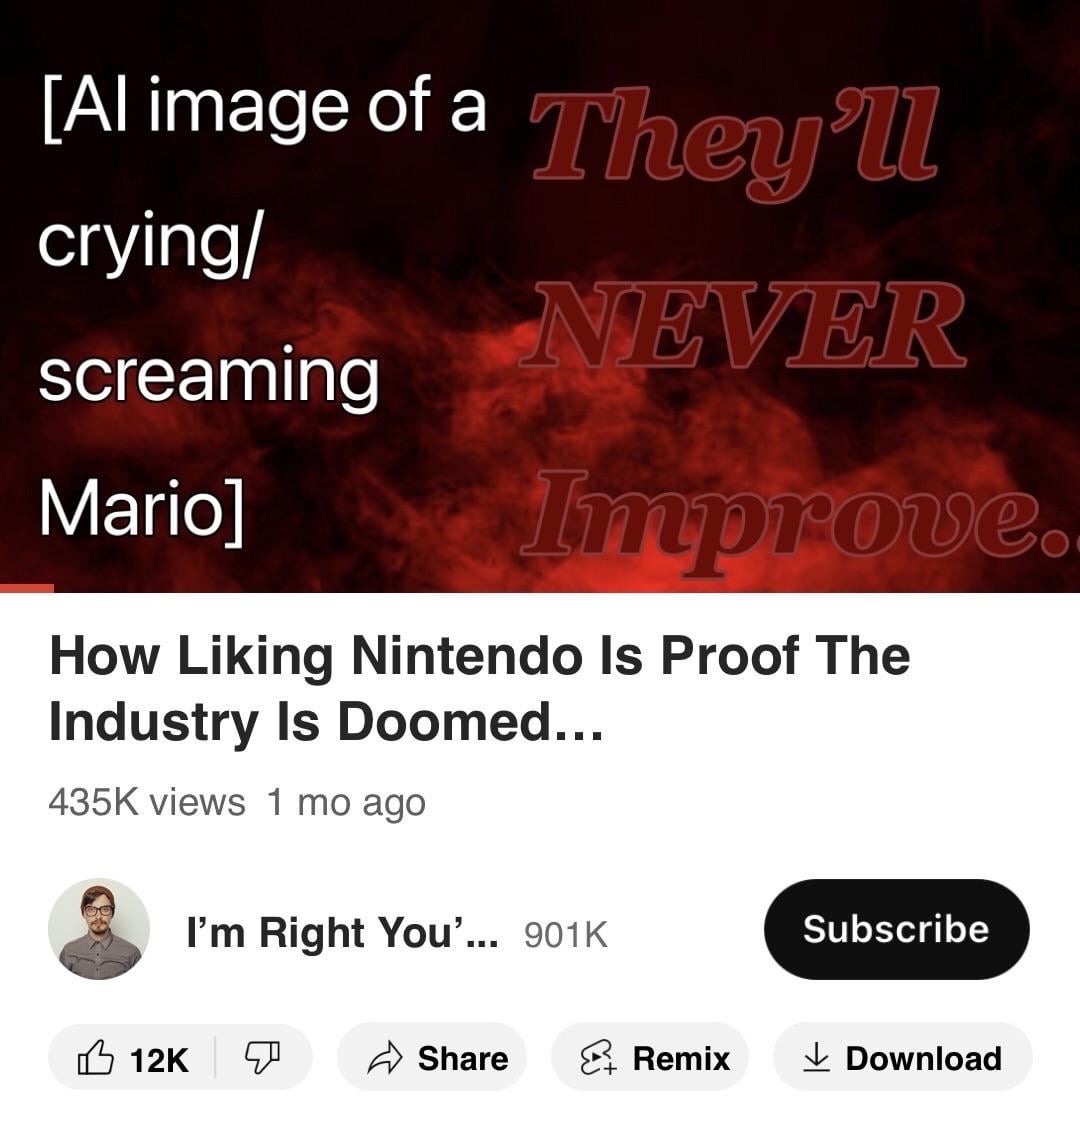Click the red video progress bar
Screen dimensions: 1080x1132
[27, 588]
